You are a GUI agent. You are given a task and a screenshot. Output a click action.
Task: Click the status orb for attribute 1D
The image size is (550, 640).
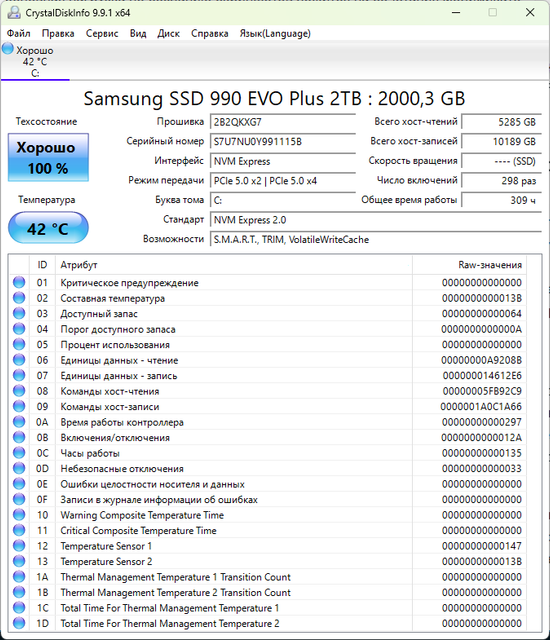(19, 623)
